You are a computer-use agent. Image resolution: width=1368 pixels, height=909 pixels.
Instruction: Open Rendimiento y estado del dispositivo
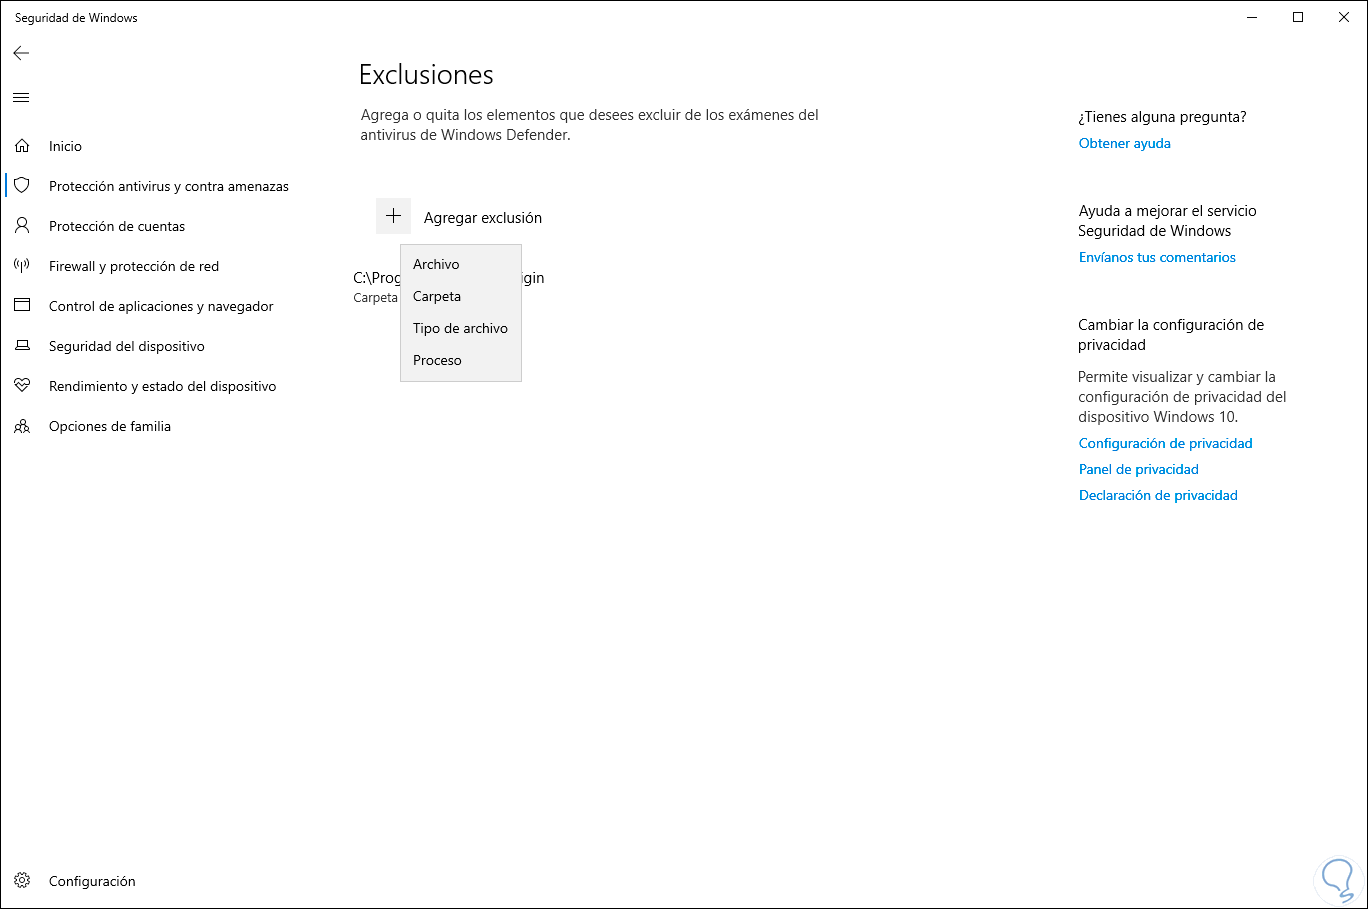[163, 386]
